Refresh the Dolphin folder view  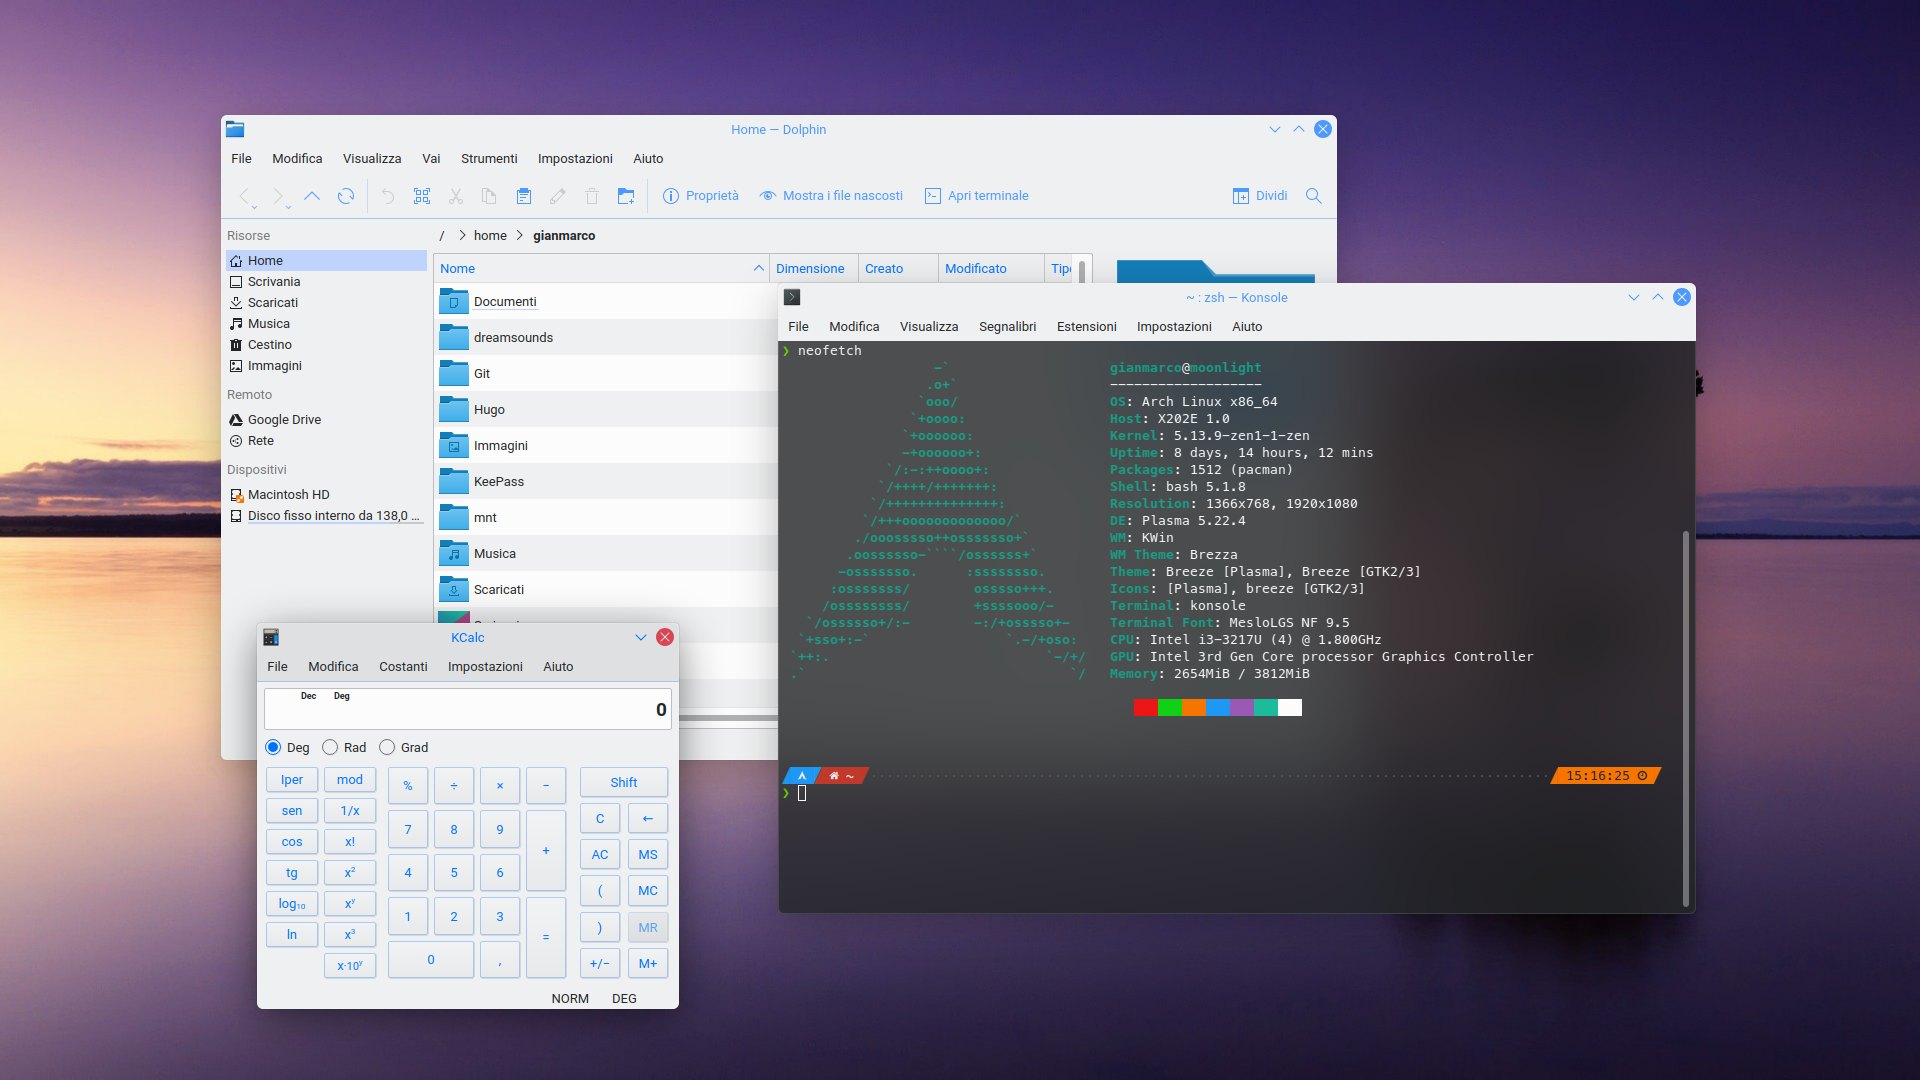[346, 196]
